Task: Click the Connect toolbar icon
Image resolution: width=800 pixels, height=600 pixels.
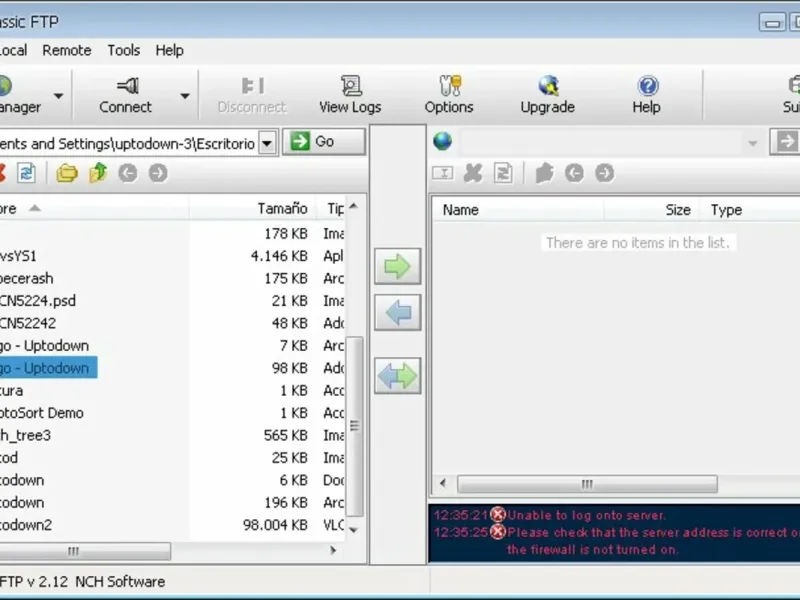Action: 127,86
